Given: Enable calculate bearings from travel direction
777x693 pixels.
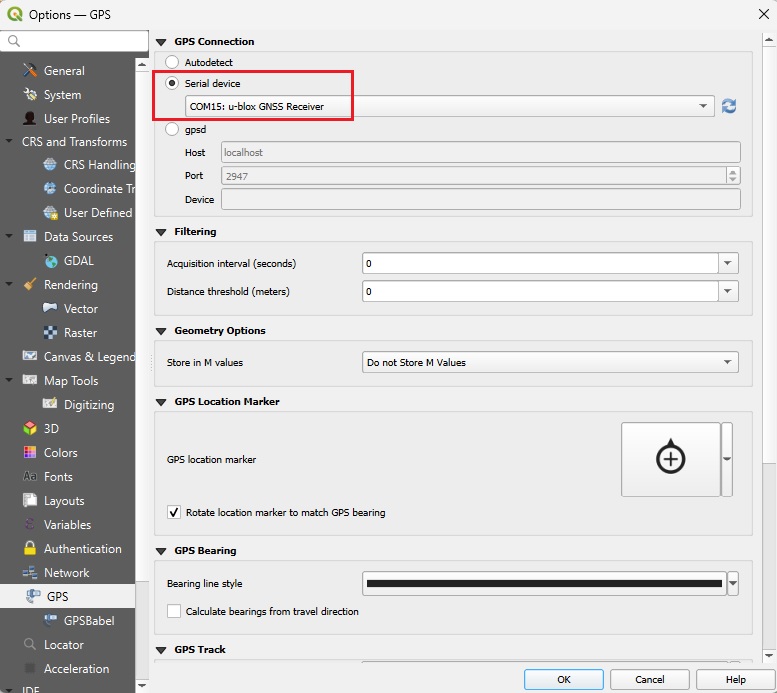Looking at the screenshot, I should (x=175, y=611).
